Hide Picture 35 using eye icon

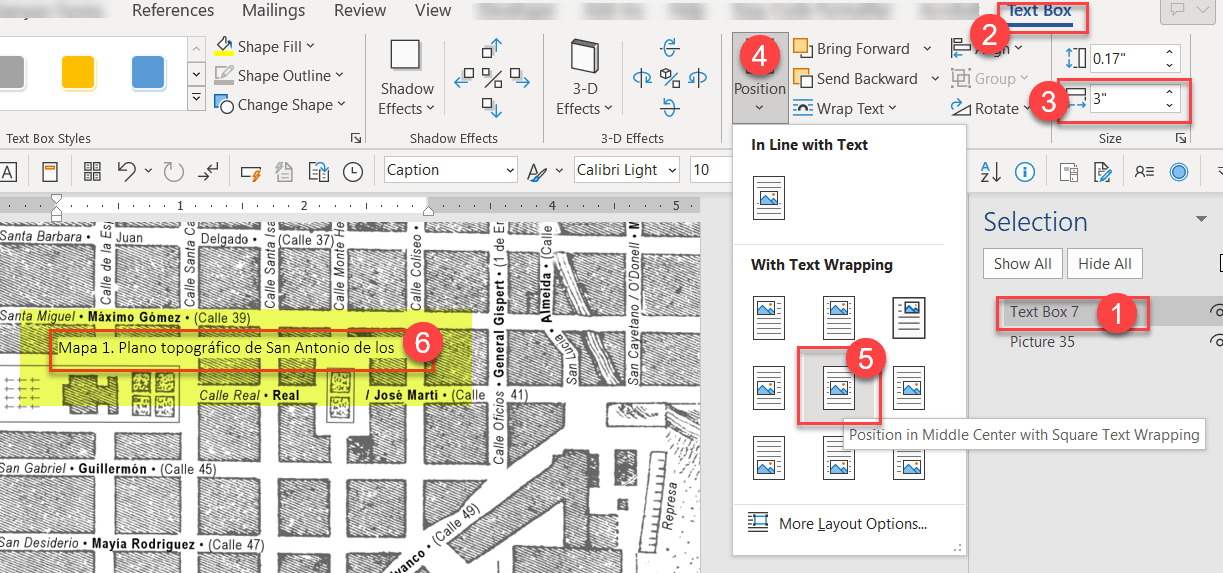pyautogui.click(x=1216, y=341)
